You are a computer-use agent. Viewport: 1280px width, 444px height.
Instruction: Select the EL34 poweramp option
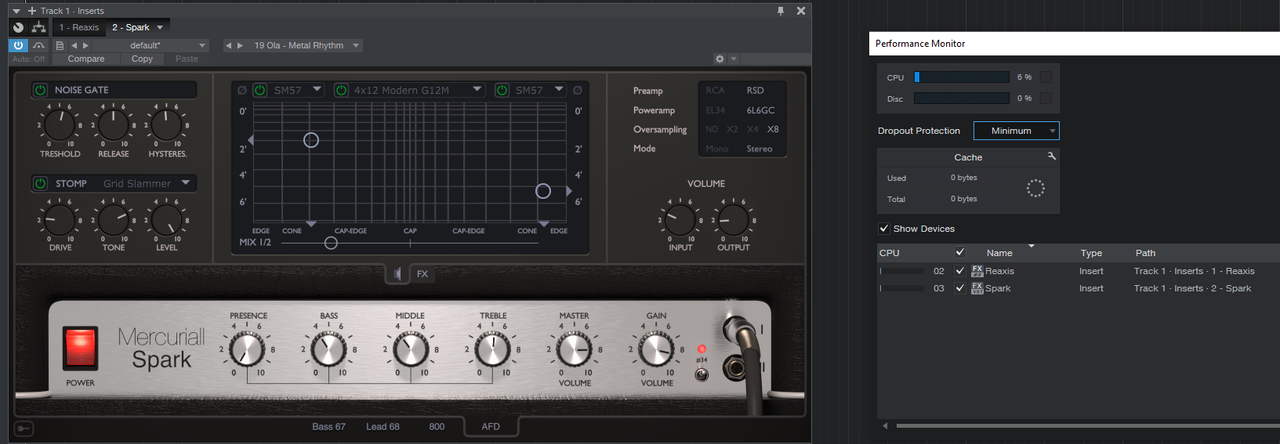pyautogui.click(x=715, y=109)
